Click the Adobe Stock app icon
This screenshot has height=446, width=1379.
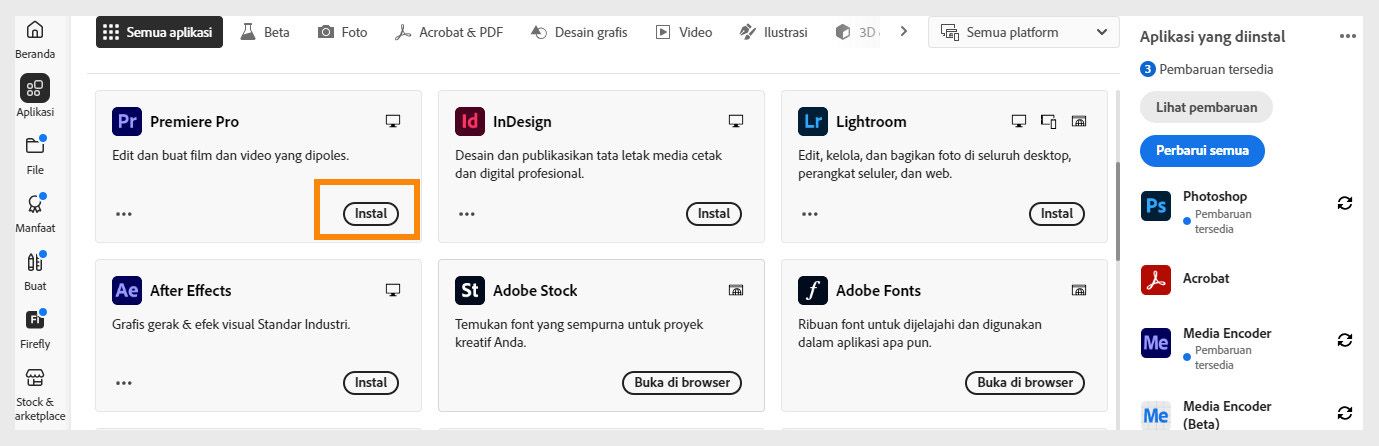pos(469,290)
